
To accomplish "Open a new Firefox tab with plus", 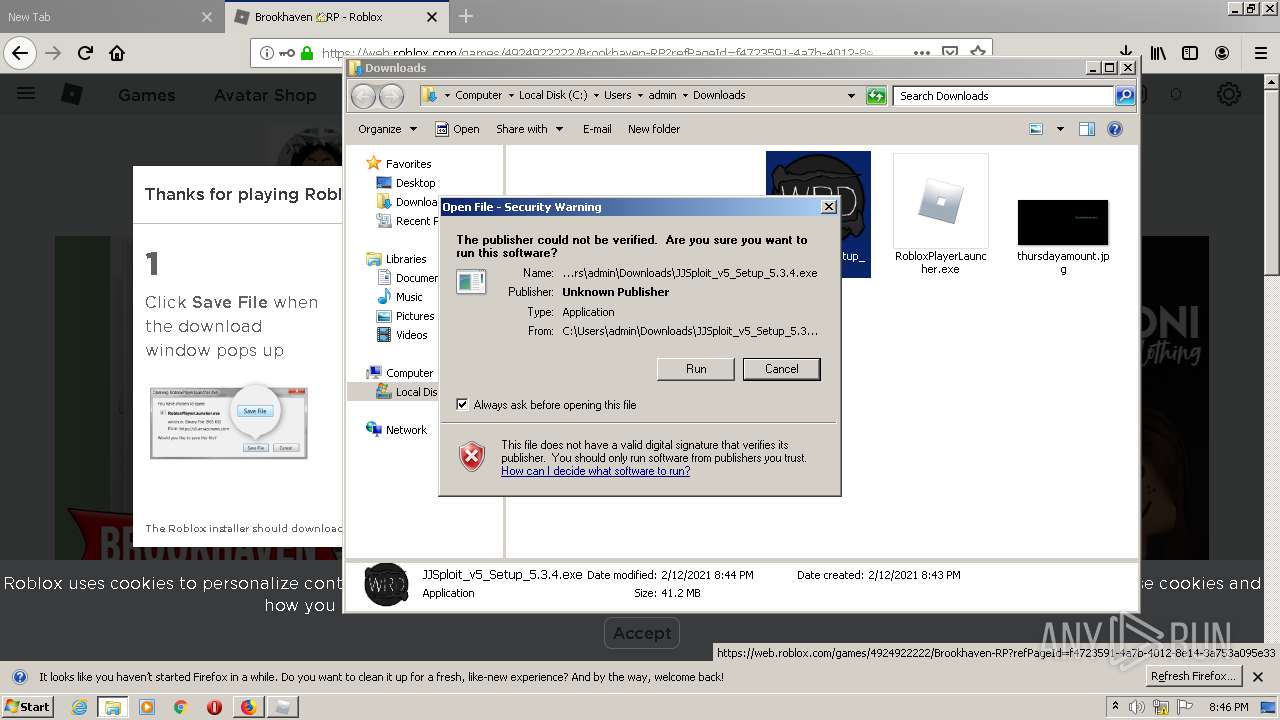I will click(x=465, y=16).
